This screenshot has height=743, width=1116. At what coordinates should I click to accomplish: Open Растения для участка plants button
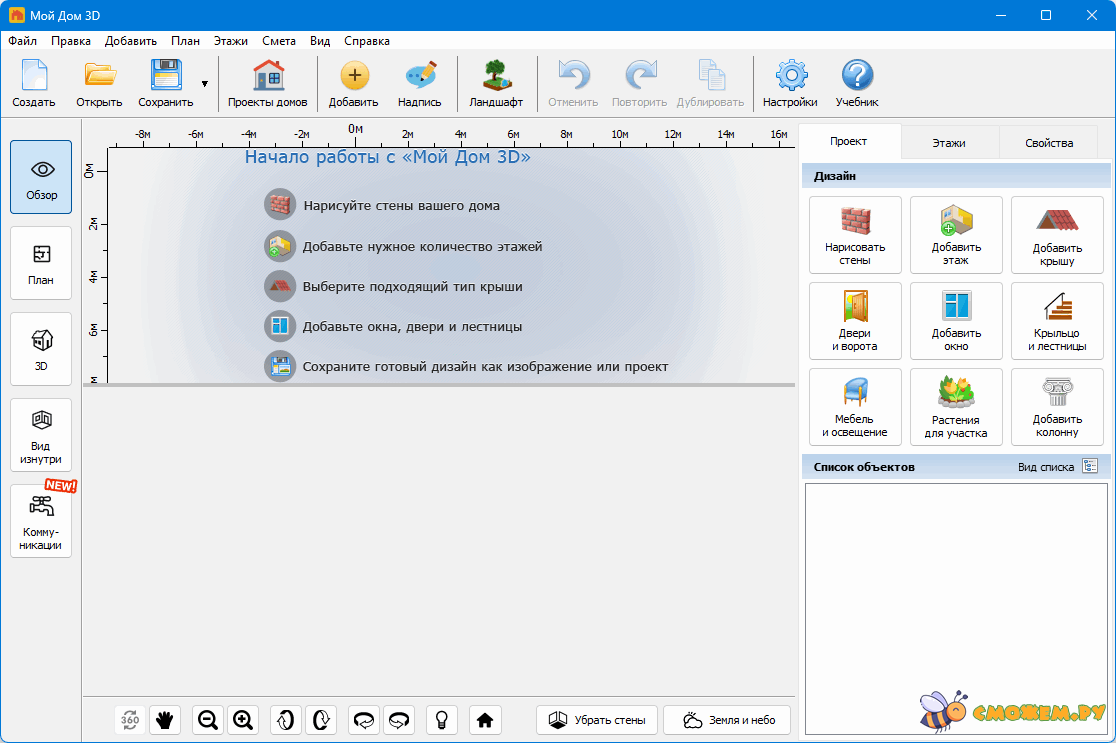click(956, 407)
